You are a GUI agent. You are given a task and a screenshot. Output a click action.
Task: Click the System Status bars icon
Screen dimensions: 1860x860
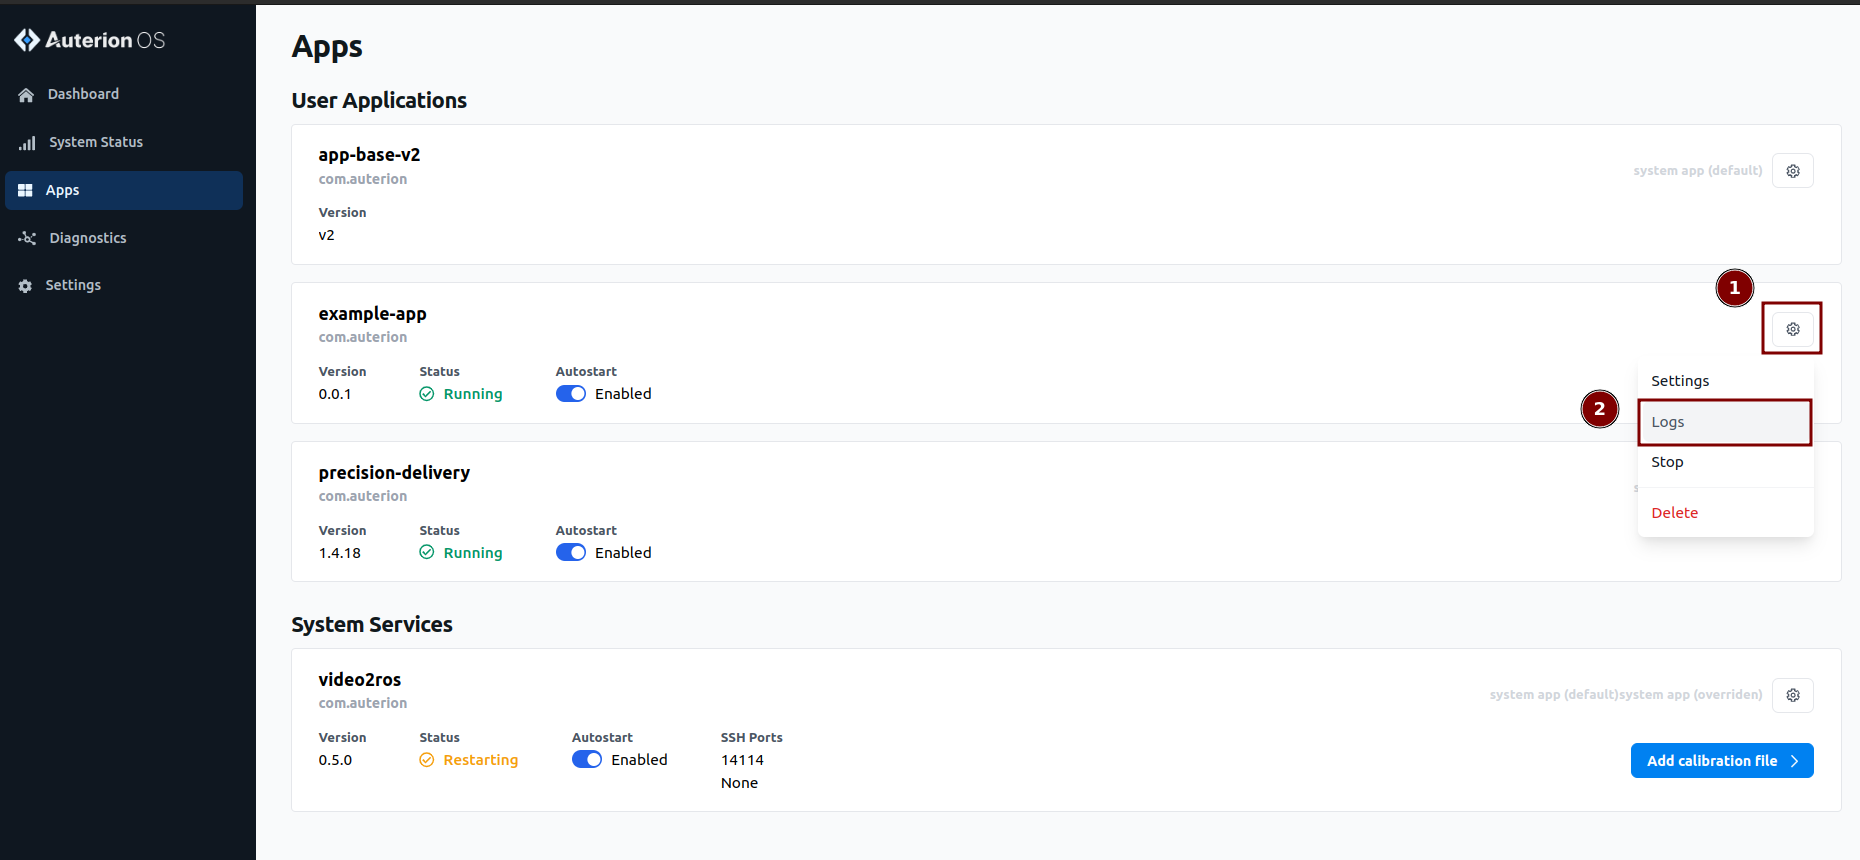[x=27, y=143]
